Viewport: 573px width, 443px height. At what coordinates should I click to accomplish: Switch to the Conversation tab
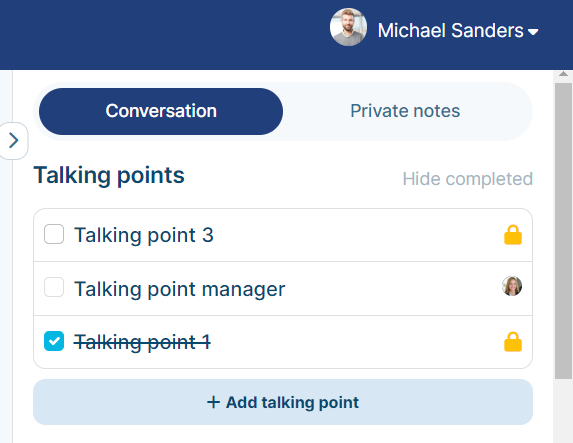(161, 111)
